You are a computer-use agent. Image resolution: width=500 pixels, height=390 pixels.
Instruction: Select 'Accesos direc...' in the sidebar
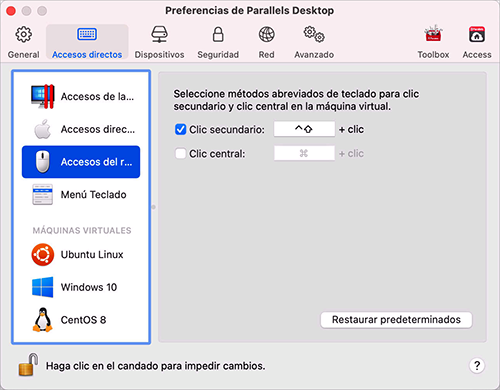[x=81, y=129]
